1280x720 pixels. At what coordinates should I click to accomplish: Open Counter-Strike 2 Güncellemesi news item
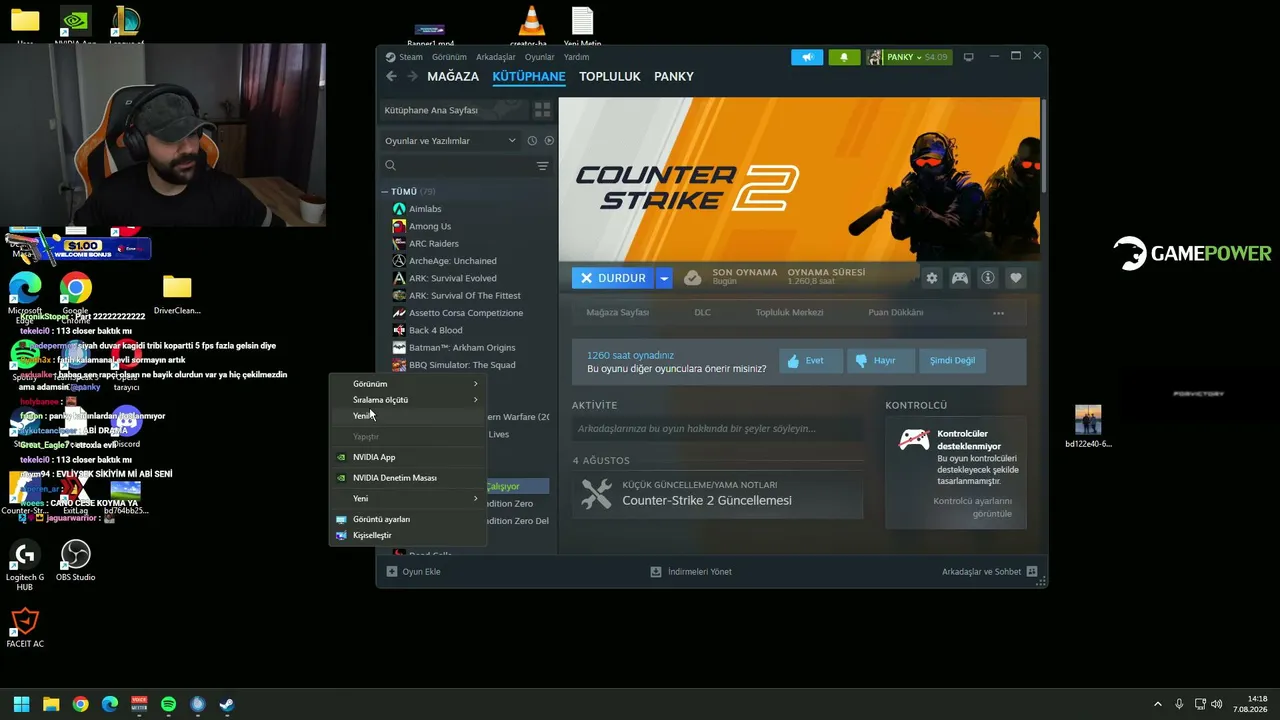(717, 494)
